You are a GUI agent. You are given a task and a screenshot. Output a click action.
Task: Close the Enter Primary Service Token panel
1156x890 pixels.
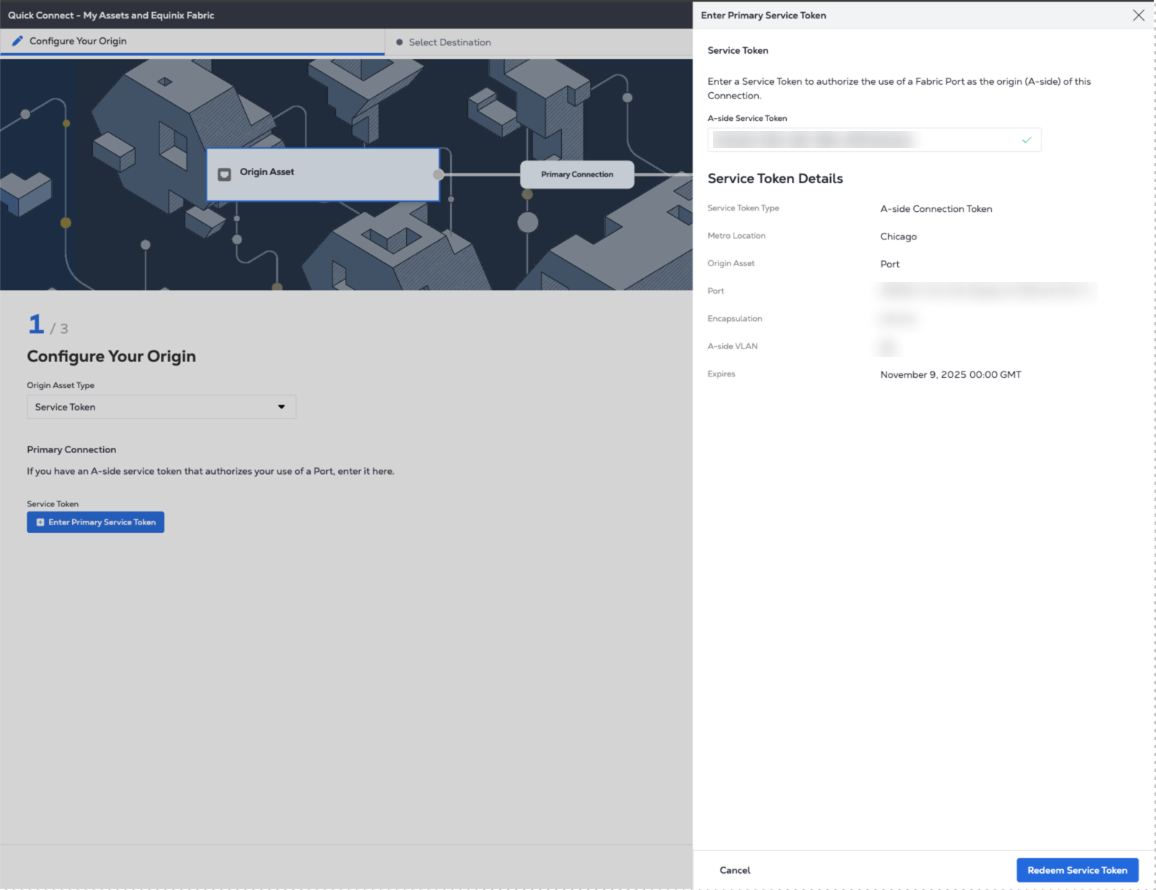[x=1138, y=16]
